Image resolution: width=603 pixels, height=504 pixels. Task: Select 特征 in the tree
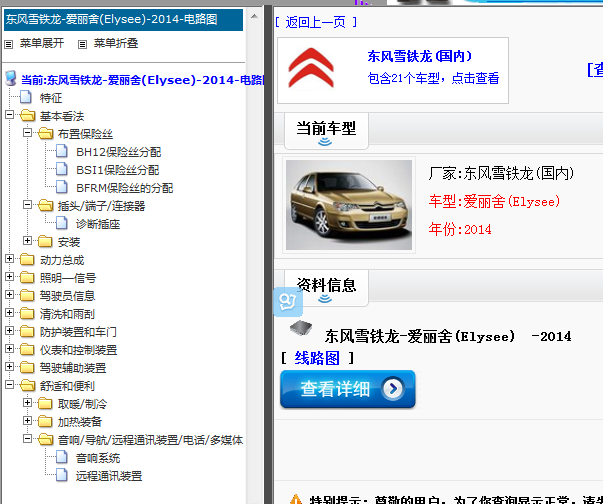[51, 98]
